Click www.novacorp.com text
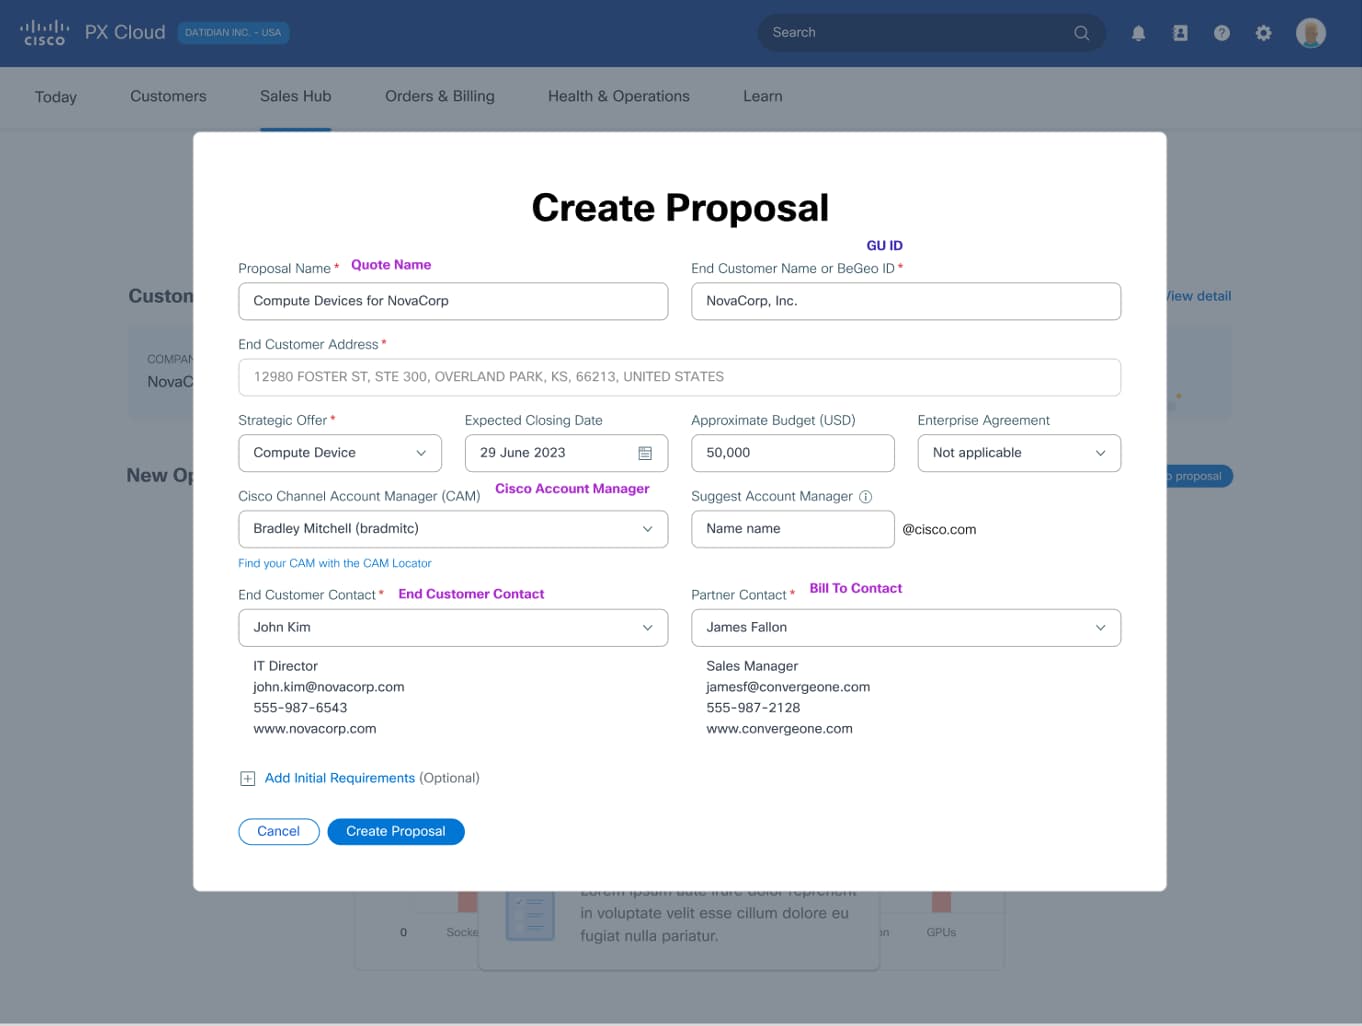The width and height of the screenshot is (1362, 1026). (x=315, y=729)
